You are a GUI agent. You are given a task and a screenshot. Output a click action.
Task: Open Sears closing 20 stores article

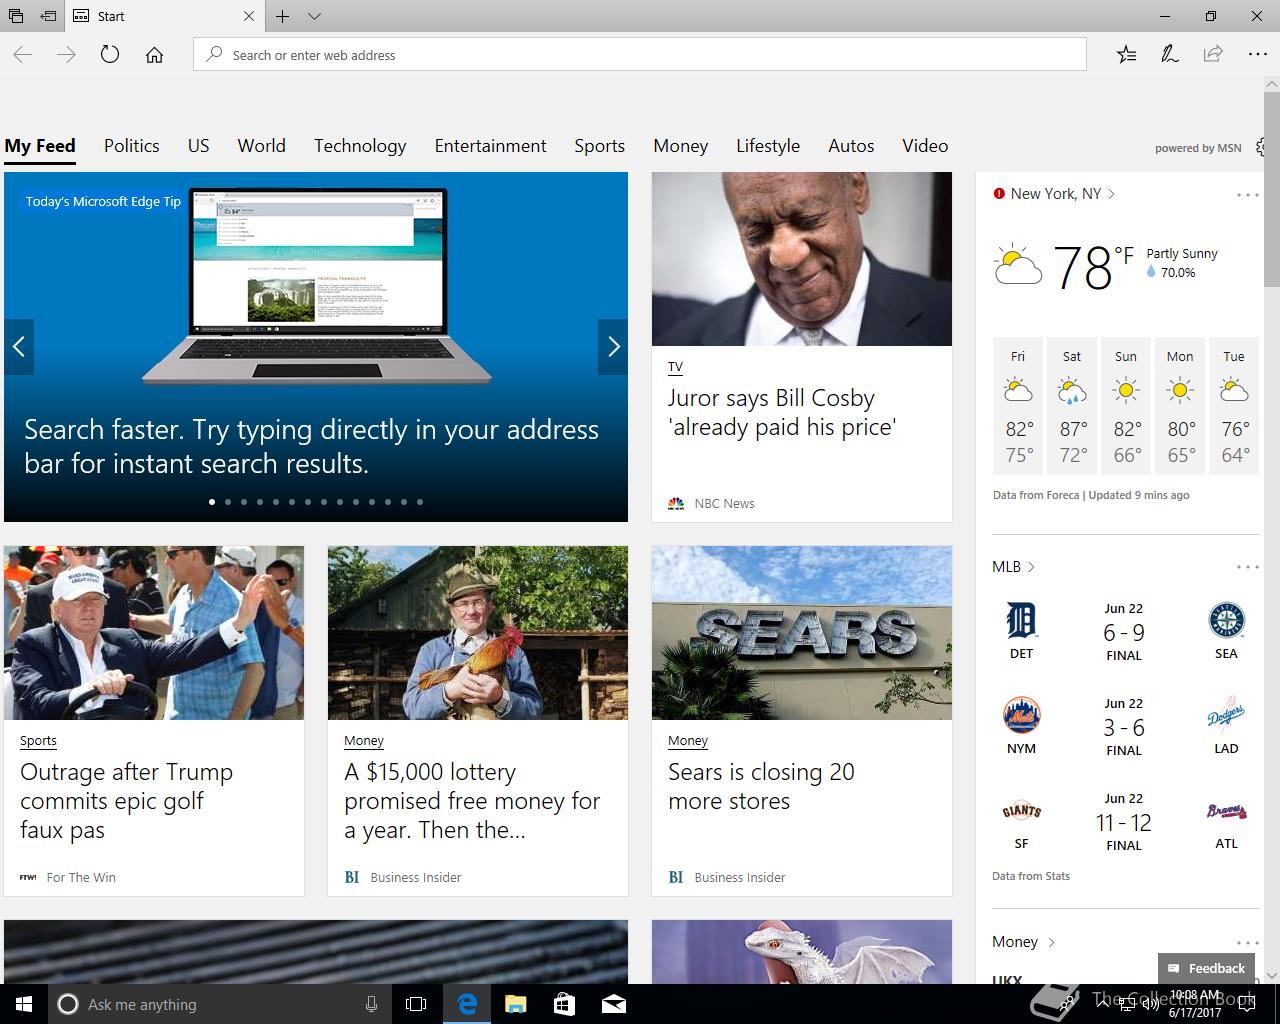pyautogui.click(x=761, y=787)
